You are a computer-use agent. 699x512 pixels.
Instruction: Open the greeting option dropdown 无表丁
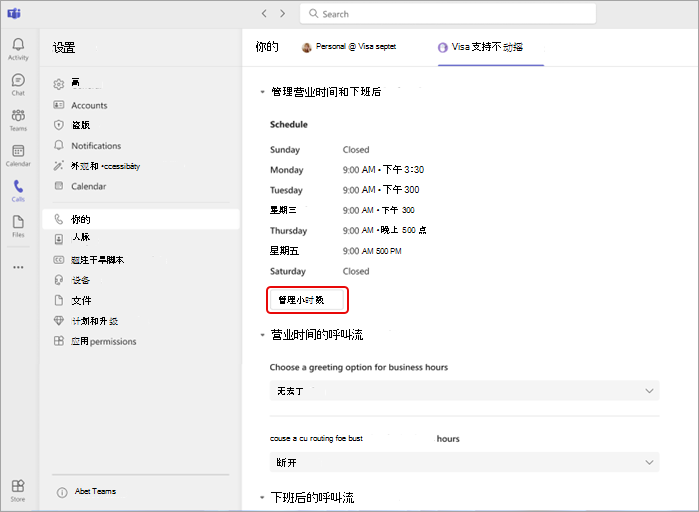465,391
